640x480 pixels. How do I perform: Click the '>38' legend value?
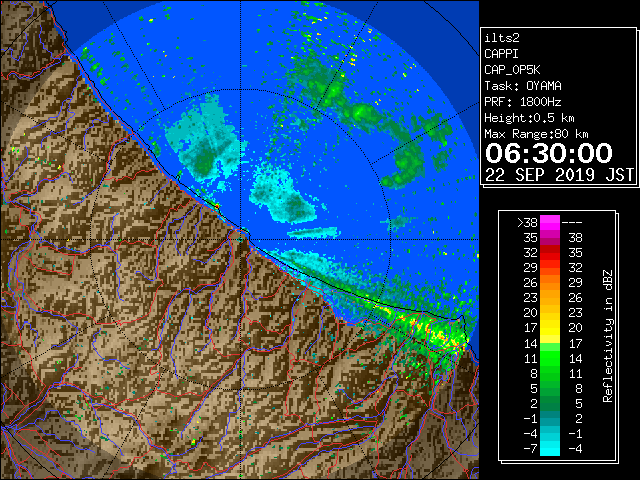click(x=527, y=223)
